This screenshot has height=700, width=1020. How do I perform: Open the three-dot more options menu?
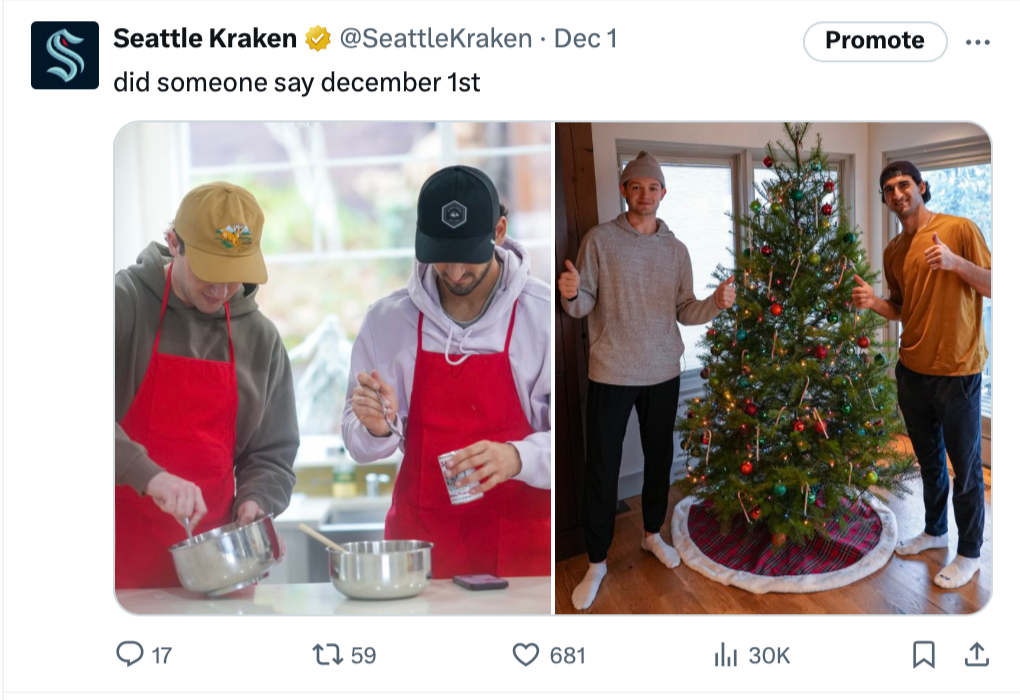tap(978, 42)
